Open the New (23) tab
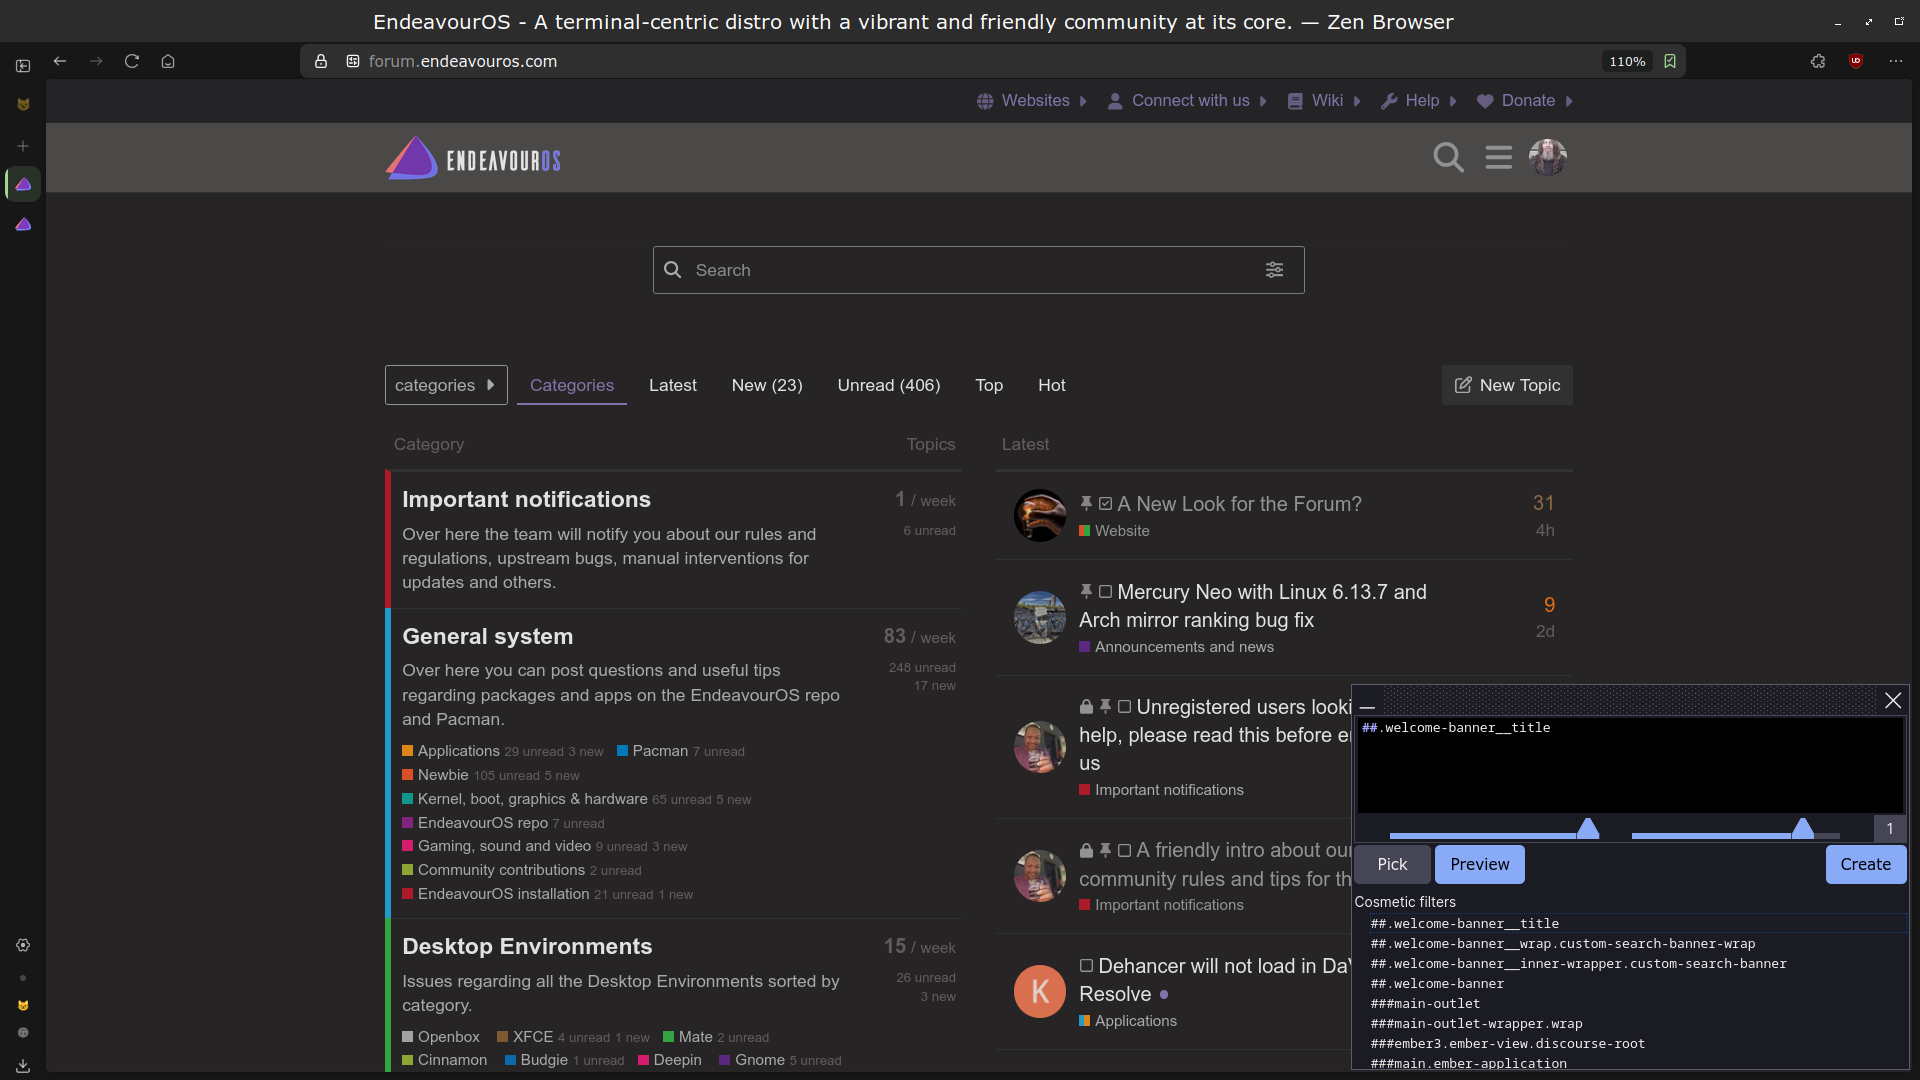The height and width of the screenshot is (1080, 1920). pyautogui.click(x=767, y=385)
